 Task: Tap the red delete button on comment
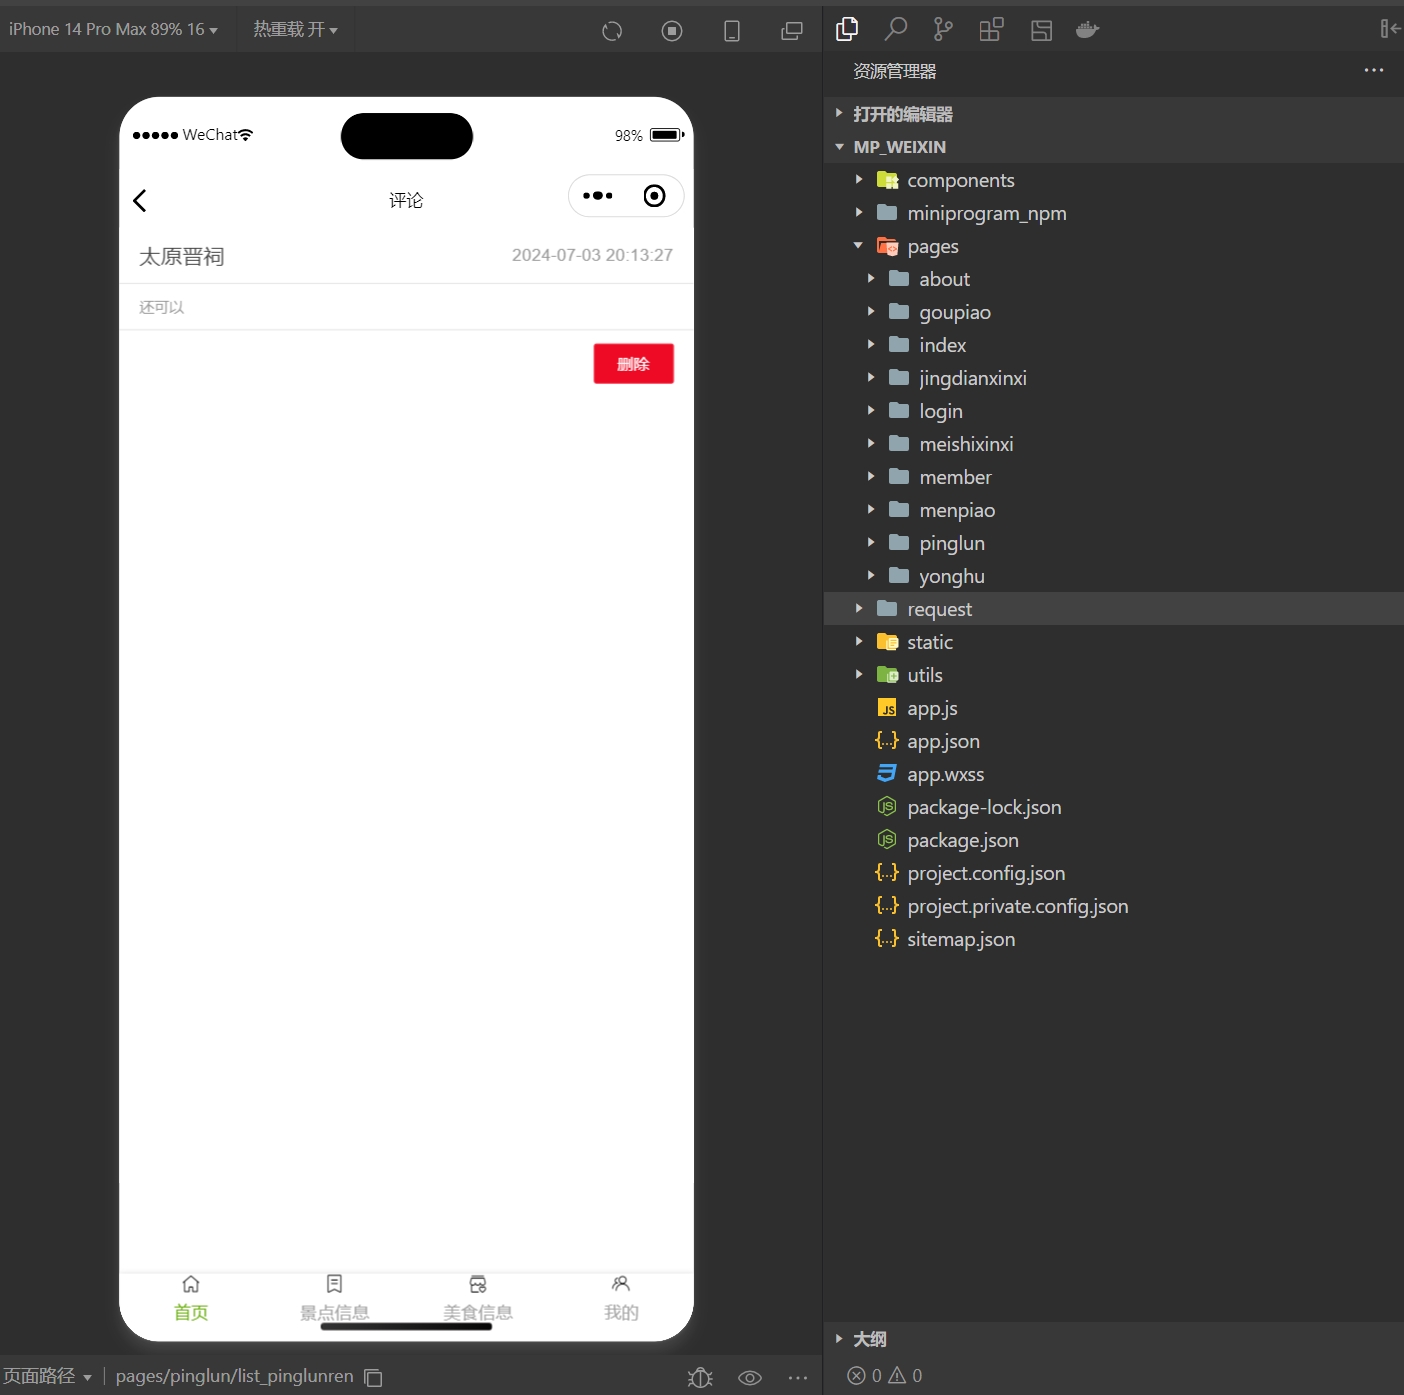pos(633,364)
